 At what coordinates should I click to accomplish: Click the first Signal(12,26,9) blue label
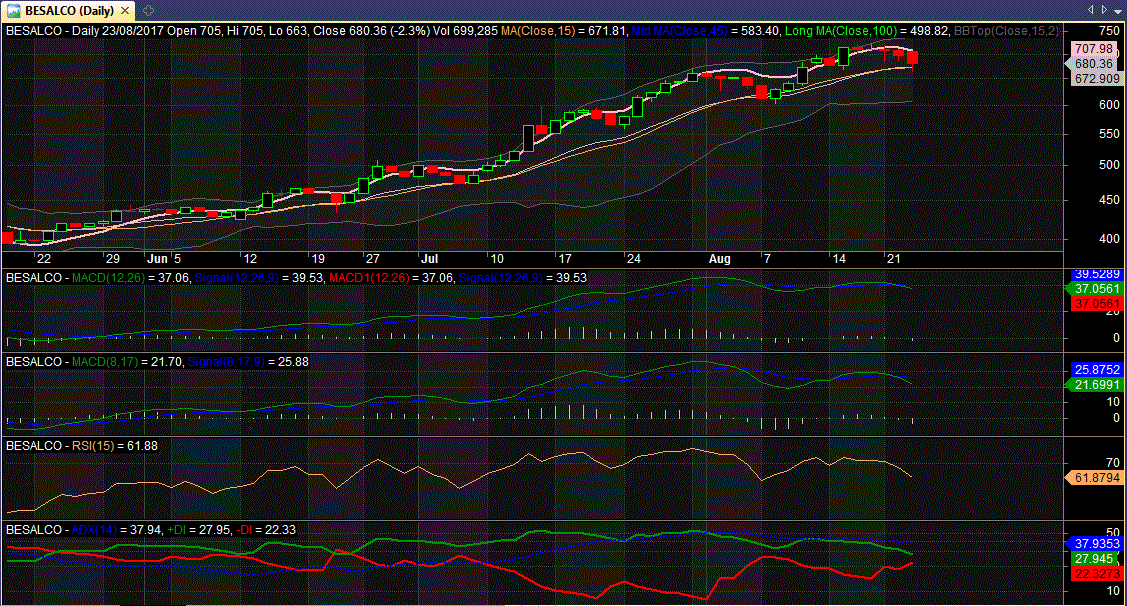click(236, 278)
